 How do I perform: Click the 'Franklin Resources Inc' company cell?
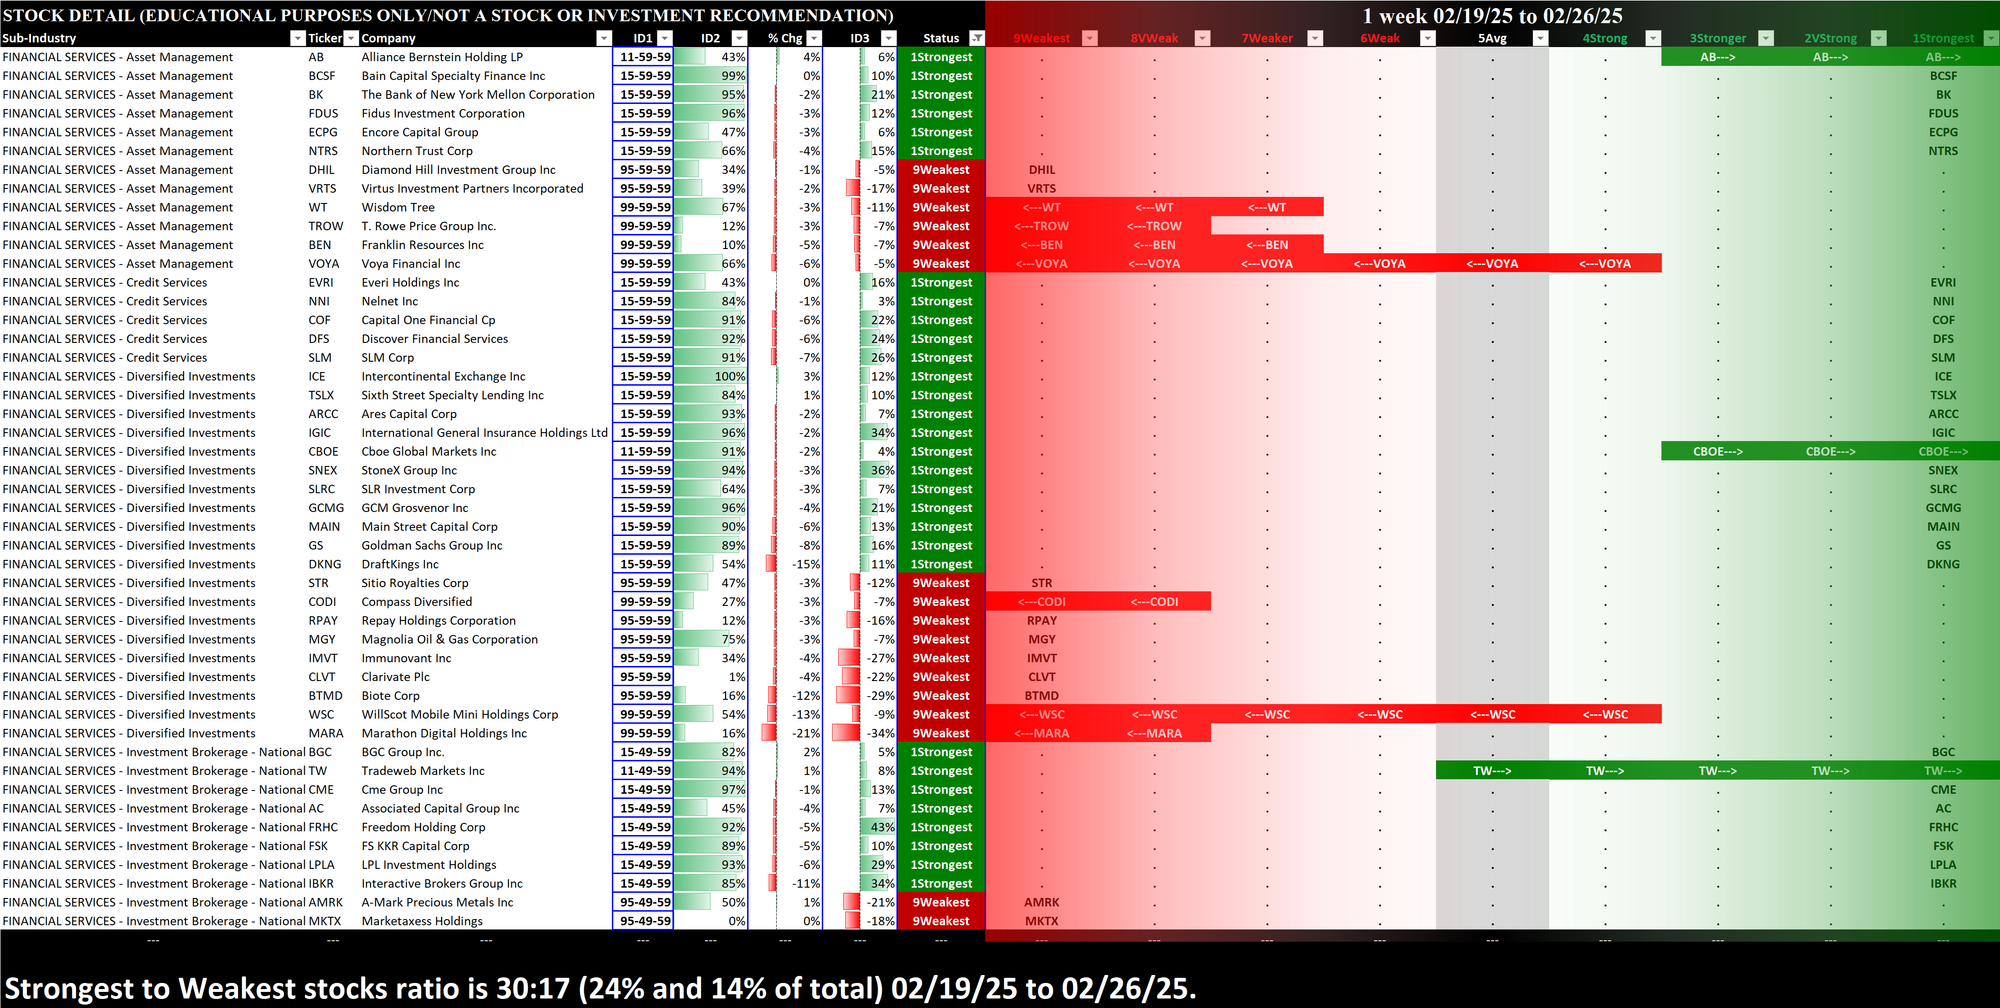pyautogui.click(x=485, y=245)
